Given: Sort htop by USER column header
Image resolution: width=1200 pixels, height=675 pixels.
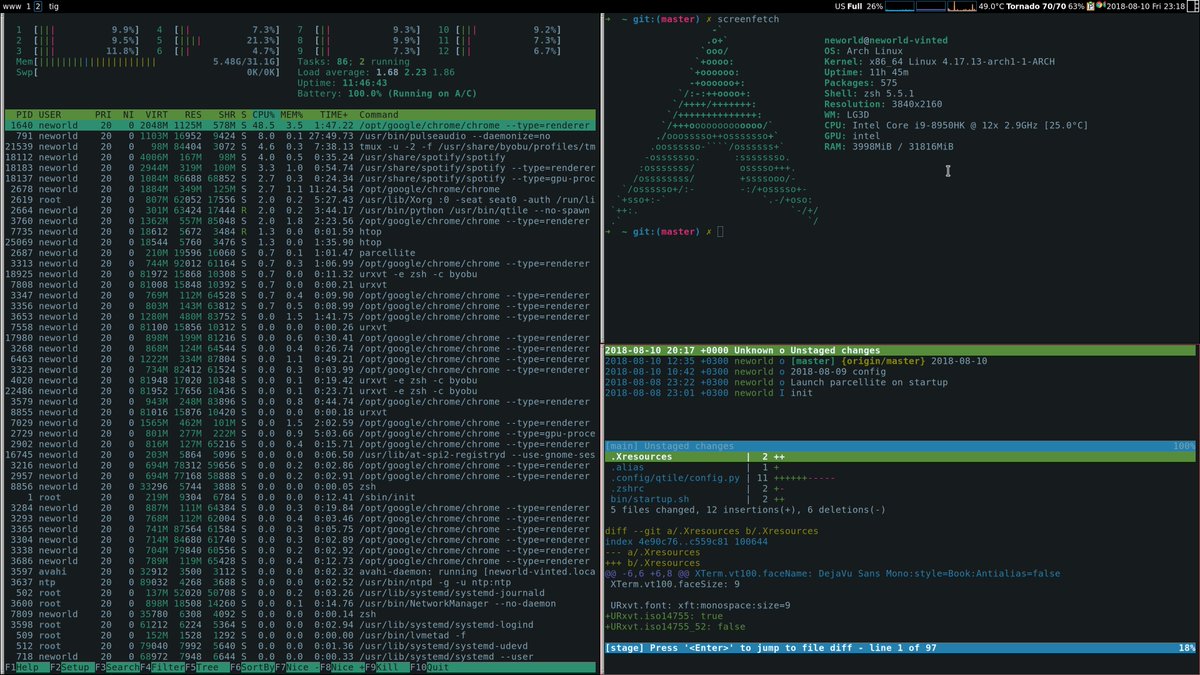Looking at the screenshot, I should point(50,115).
